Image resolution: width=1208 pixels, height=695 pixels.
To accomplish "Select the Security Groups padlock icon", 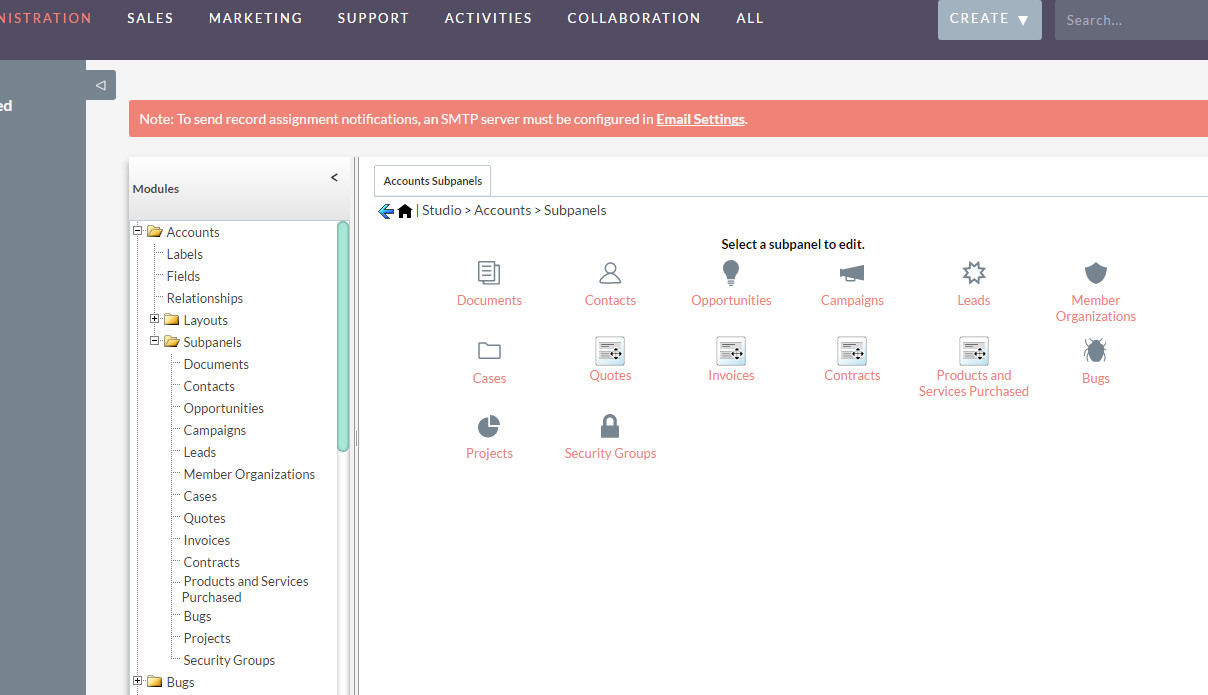I will (610, 427).
